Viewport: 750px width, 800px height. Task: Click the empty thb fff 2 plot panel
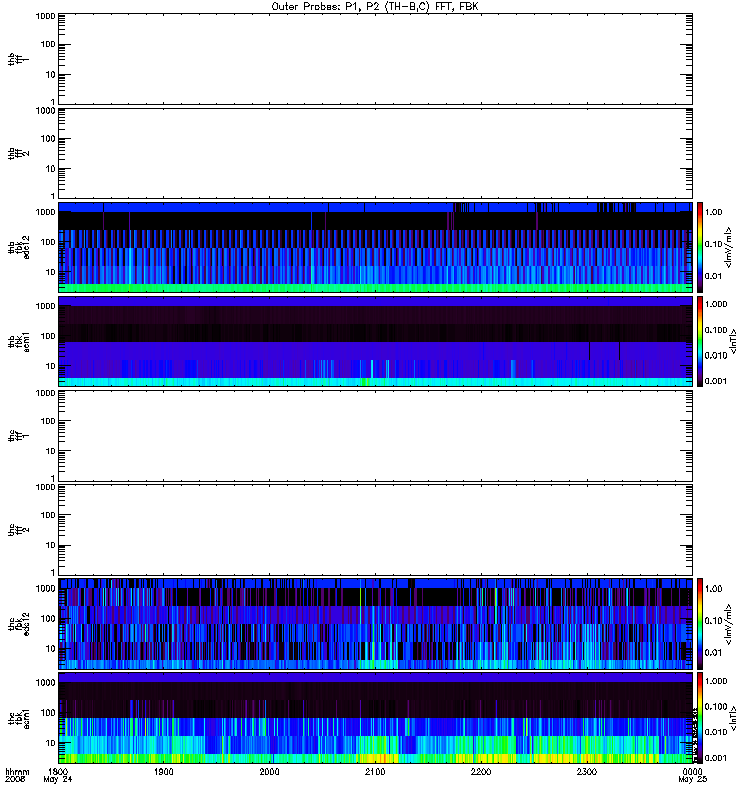pos(375,154)
